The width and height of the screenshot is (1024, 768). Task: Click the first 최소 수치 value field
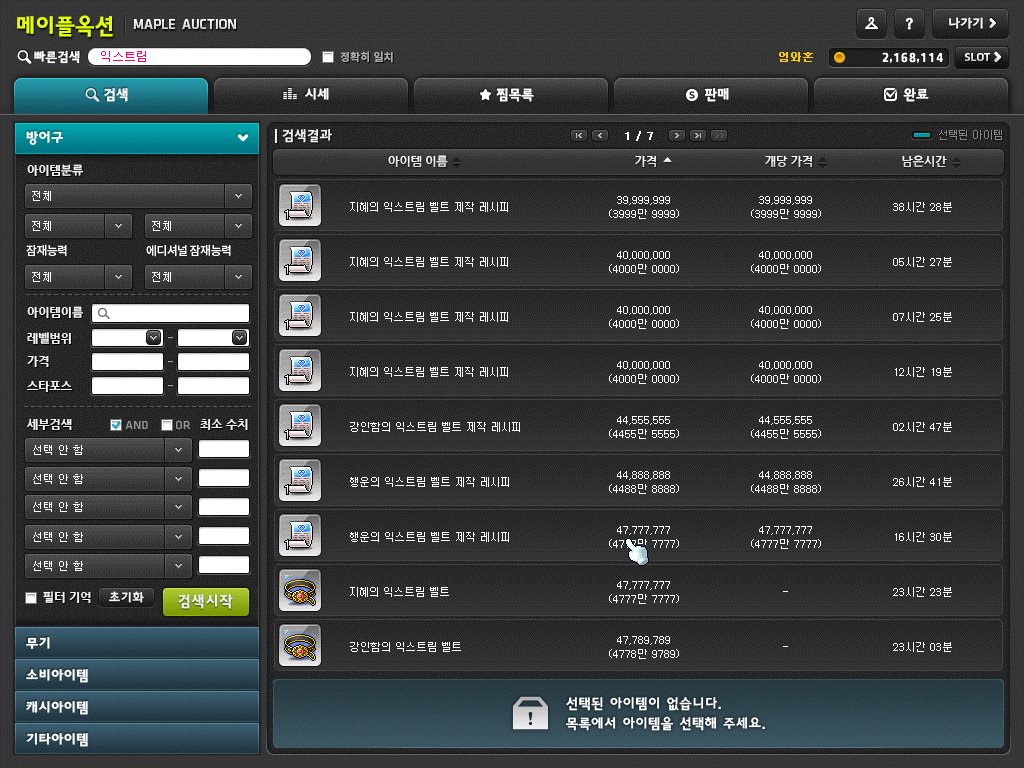point(223,449)
